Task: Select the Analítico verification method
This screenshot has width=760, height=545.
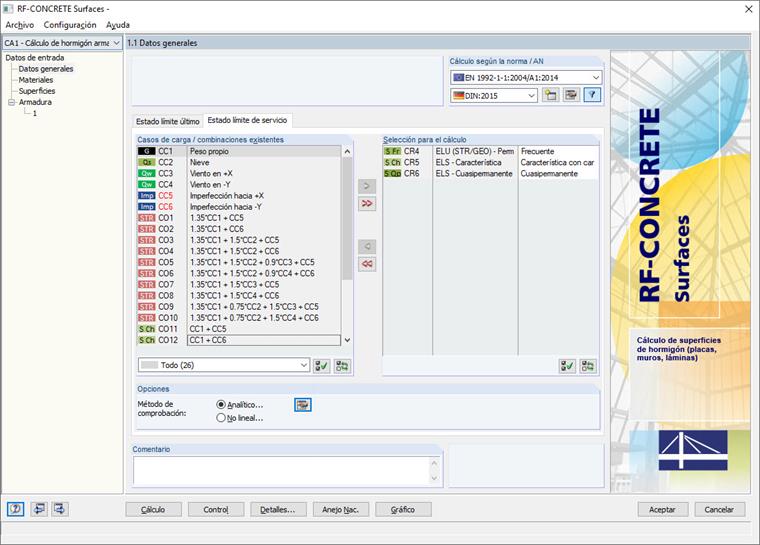Action: click(x=221, y=404)
